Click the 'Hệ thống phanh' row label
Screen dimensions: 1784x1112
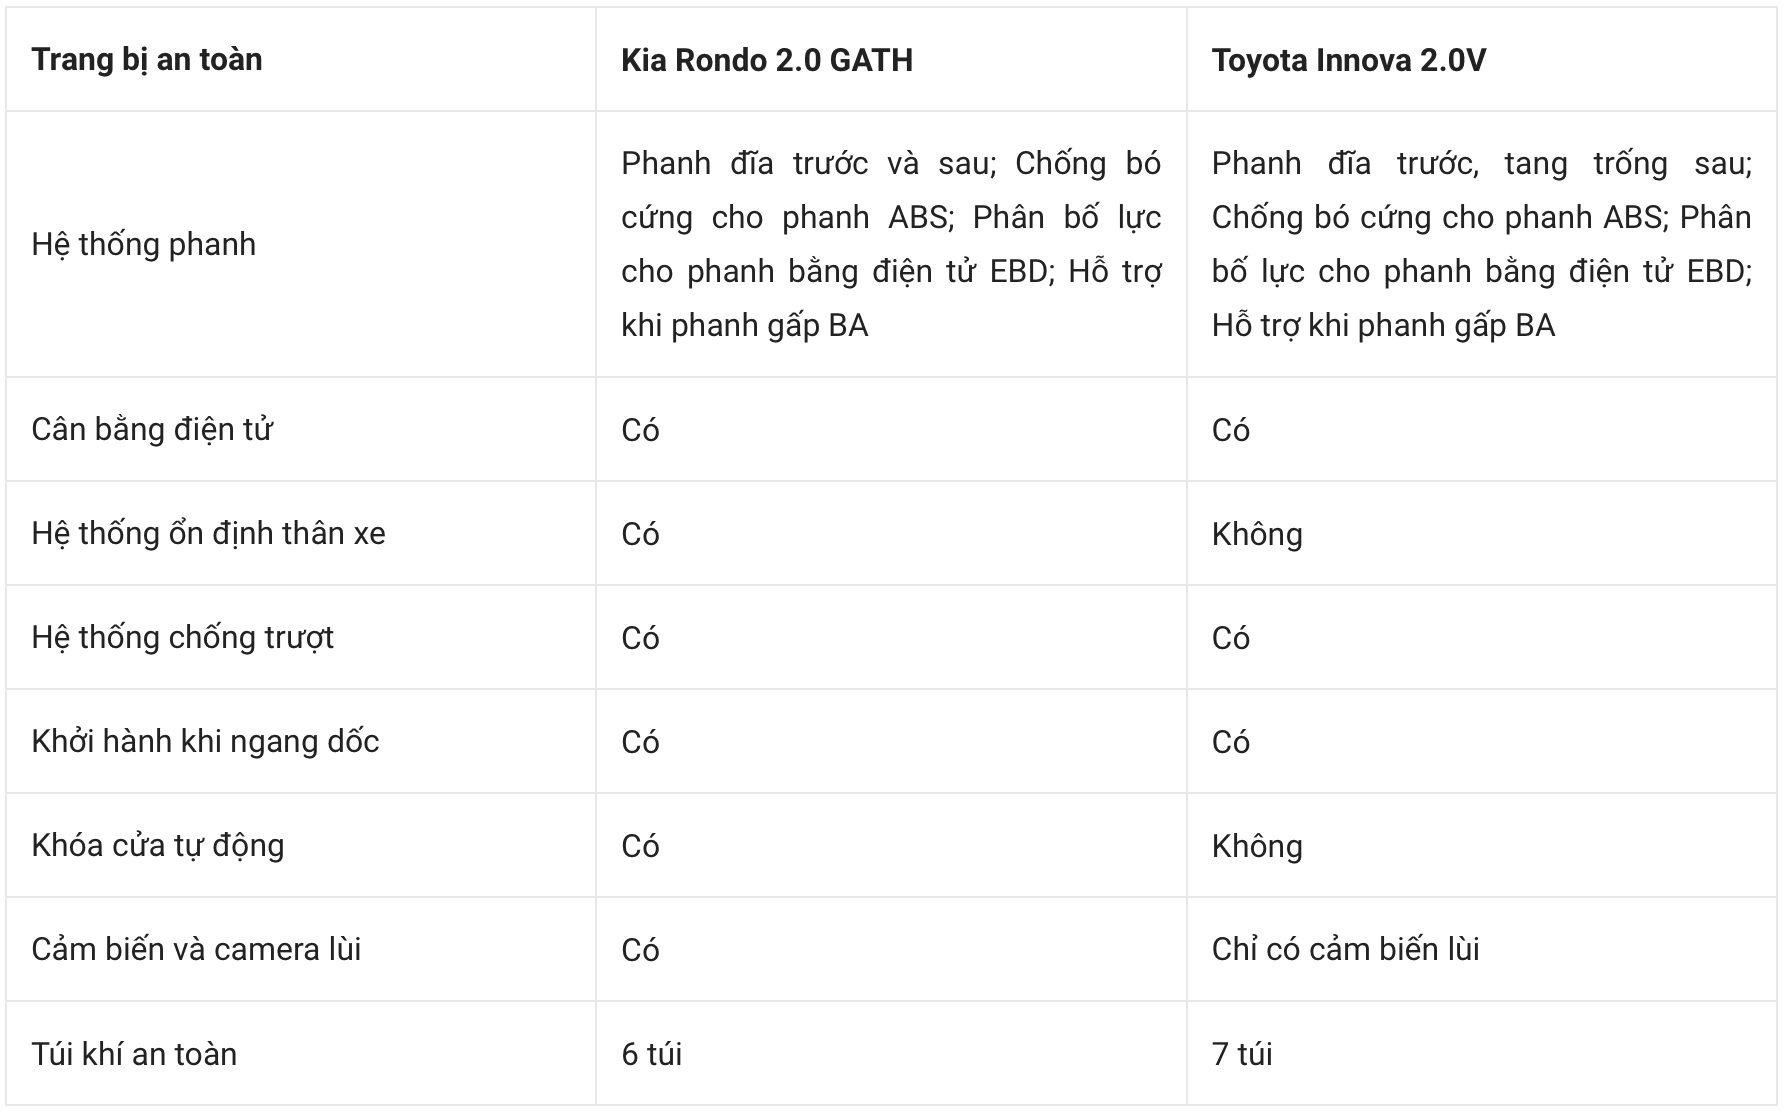(x=144, y=244)
